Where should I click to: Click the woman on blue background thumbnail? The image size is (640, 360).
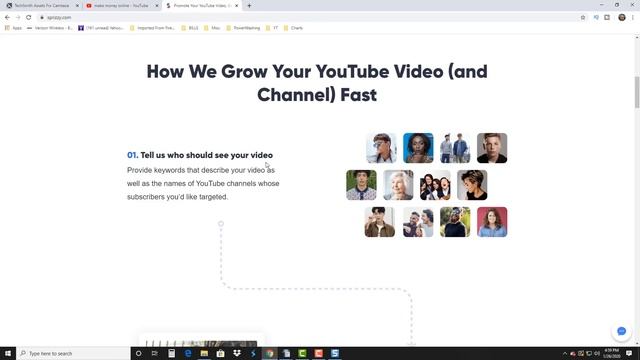[418, 148]
